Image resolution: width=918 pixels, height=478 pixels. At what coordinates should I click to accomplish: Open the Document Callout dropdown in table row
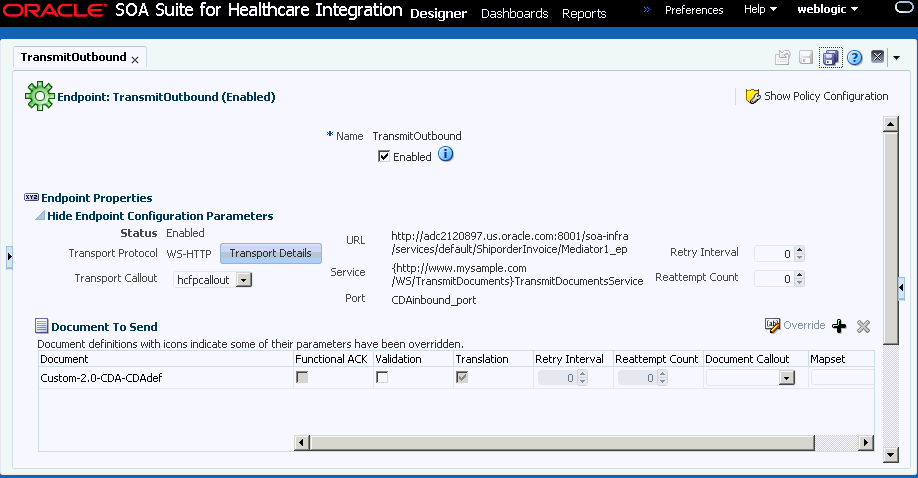(x=787, y=378)
